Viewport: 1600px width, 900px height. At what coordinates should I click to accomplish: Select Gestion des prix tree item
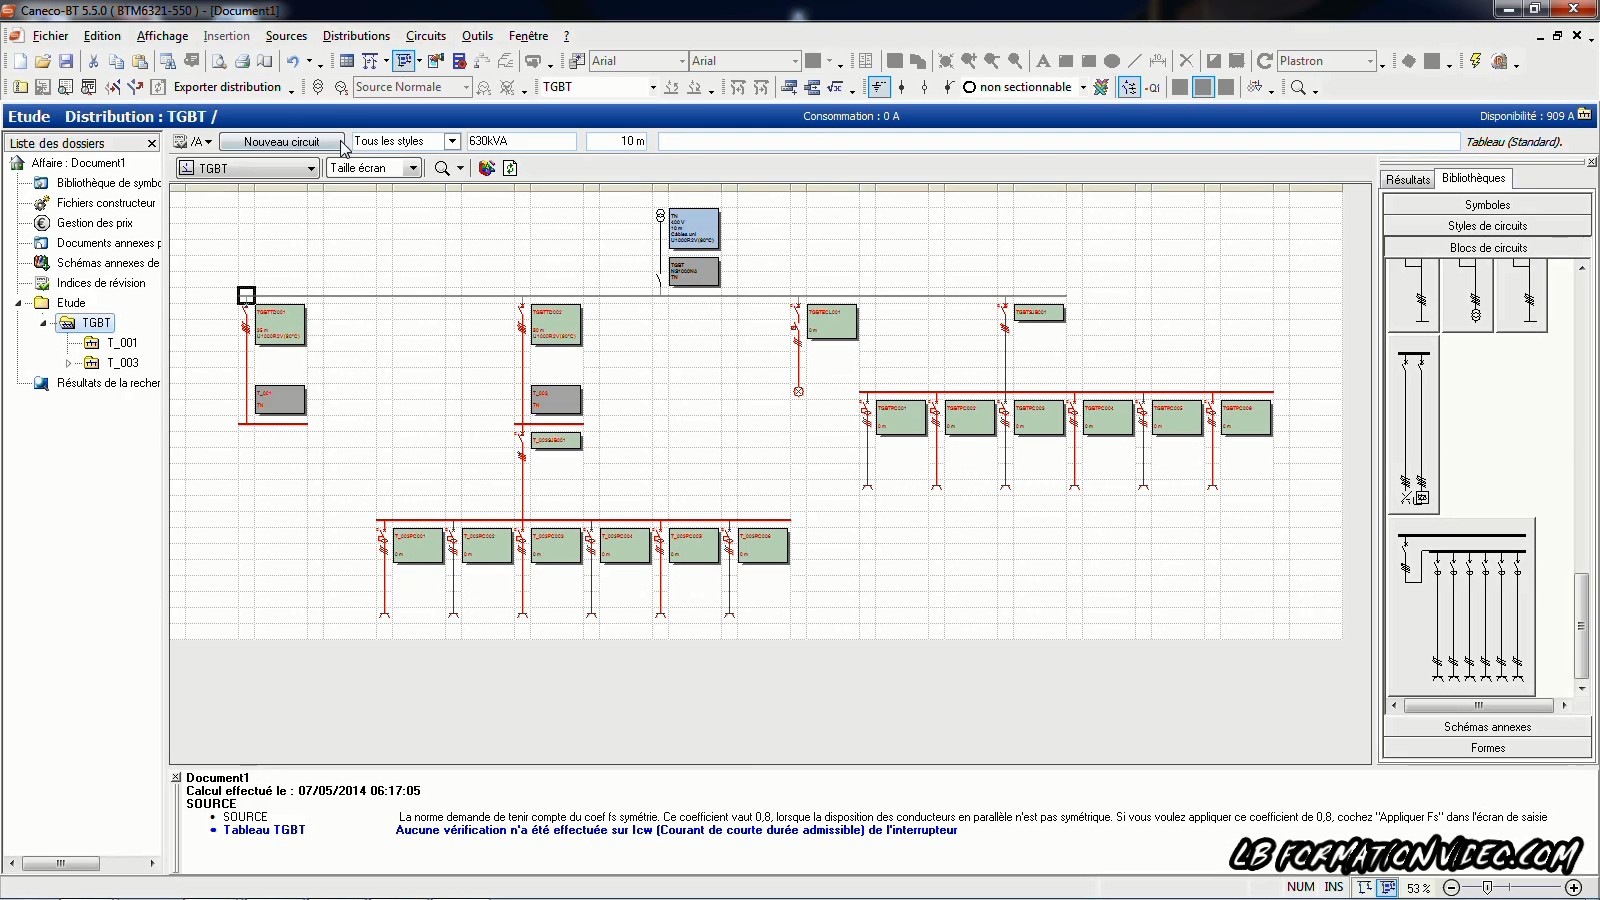click(94, 223)
